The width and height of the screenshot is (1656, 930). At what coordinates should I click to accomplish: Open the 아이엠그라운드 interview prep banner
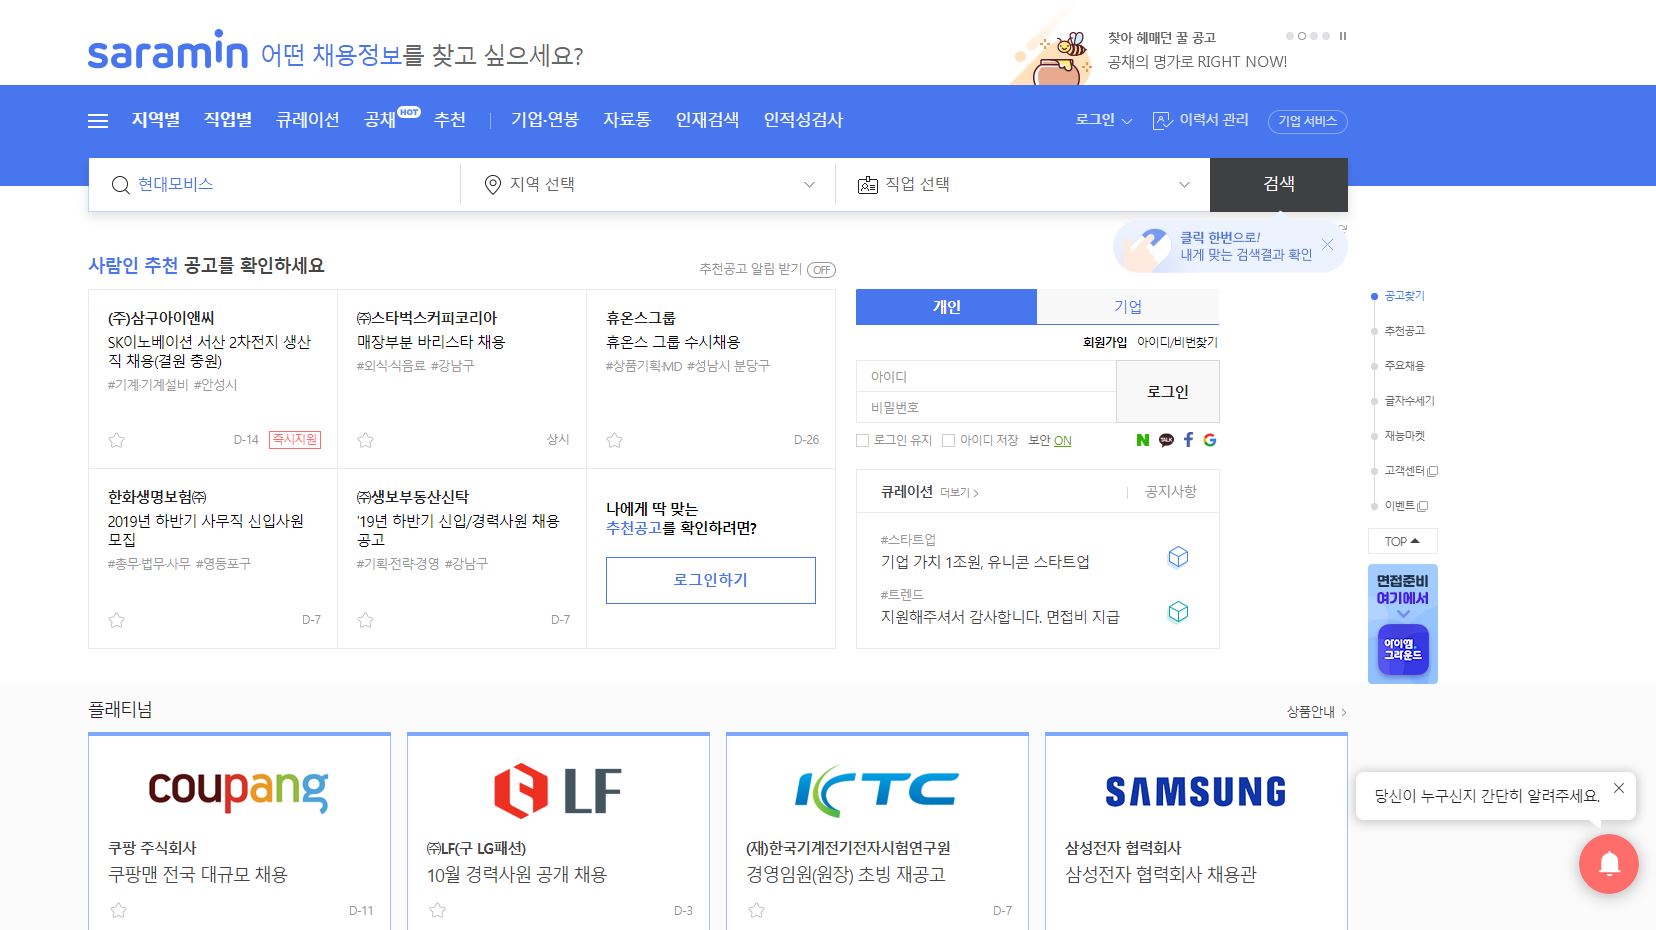tap(1403, 624)
